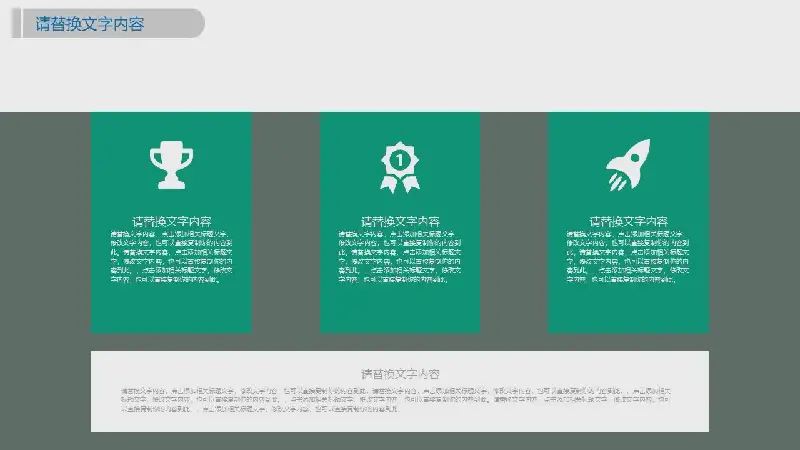Image resolution: width=800 pixels, height=450 pixels.
Task: Click the body paragraph in the middle green card
Action: tap(400, 257)
